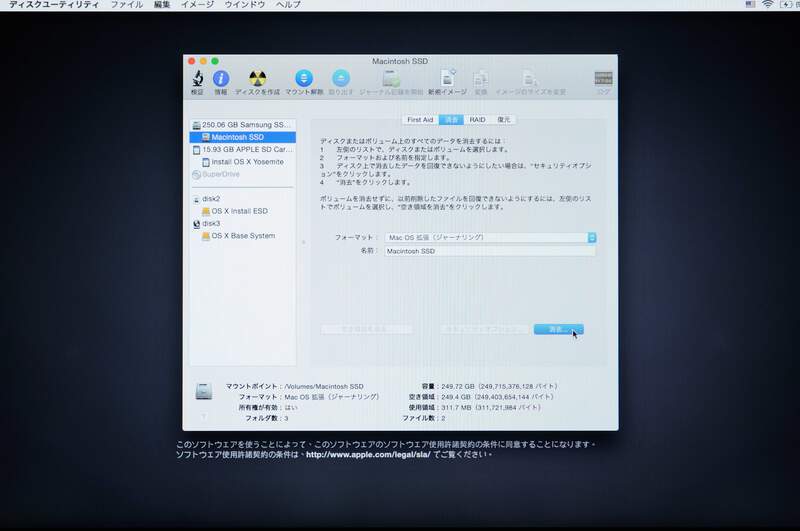Click the Unmount toolbar icon
Screen dimensions: 800x531
(304, 79)
